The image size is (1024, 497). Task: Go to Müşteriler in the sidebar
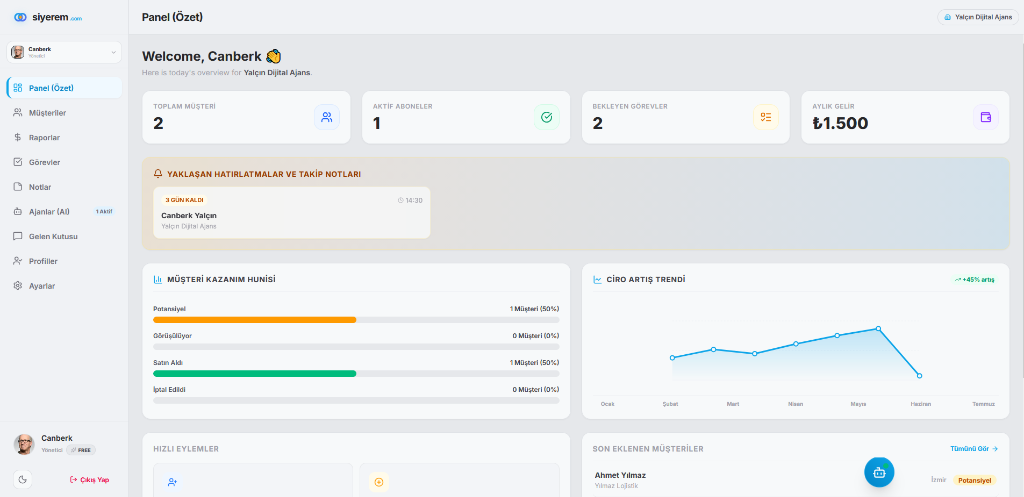[x=64, y=112]
